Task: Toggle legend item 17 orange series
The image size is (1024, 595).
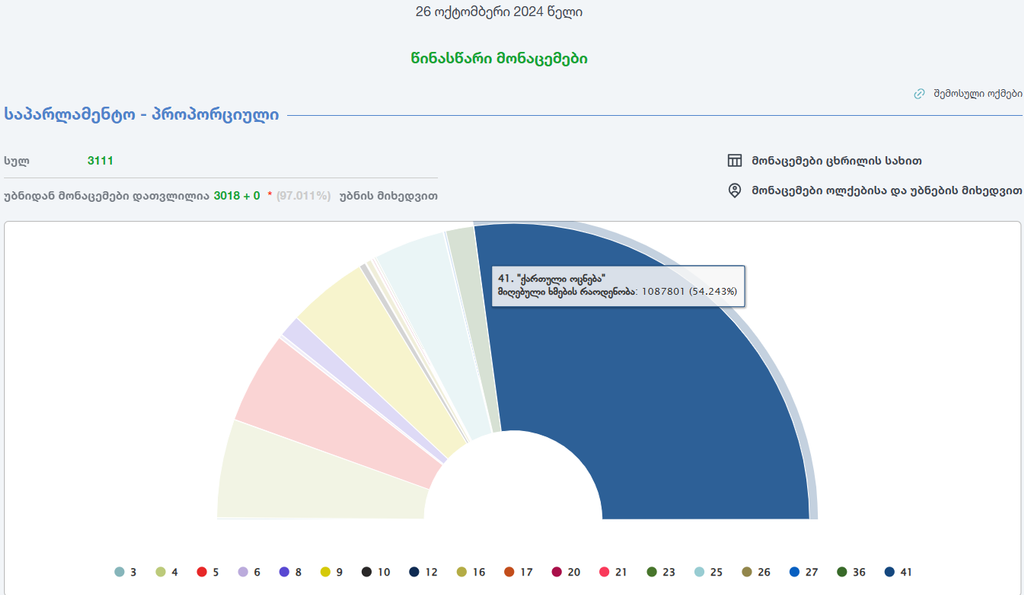Action: point(519,572)
